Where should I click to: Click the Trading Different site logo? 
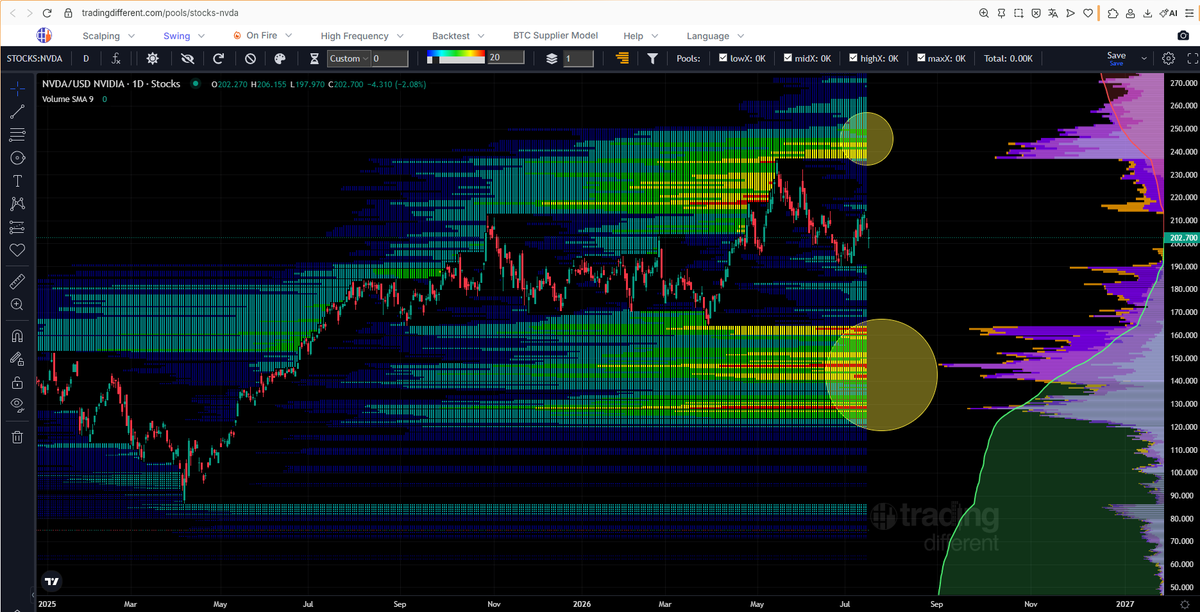[x=43, y=35]
